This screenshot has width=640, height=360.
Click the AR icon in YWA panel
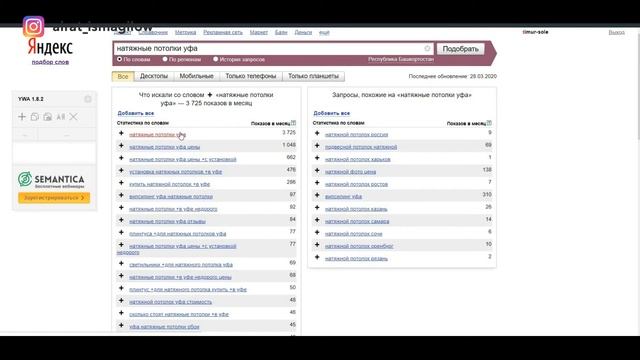point(61,117)
